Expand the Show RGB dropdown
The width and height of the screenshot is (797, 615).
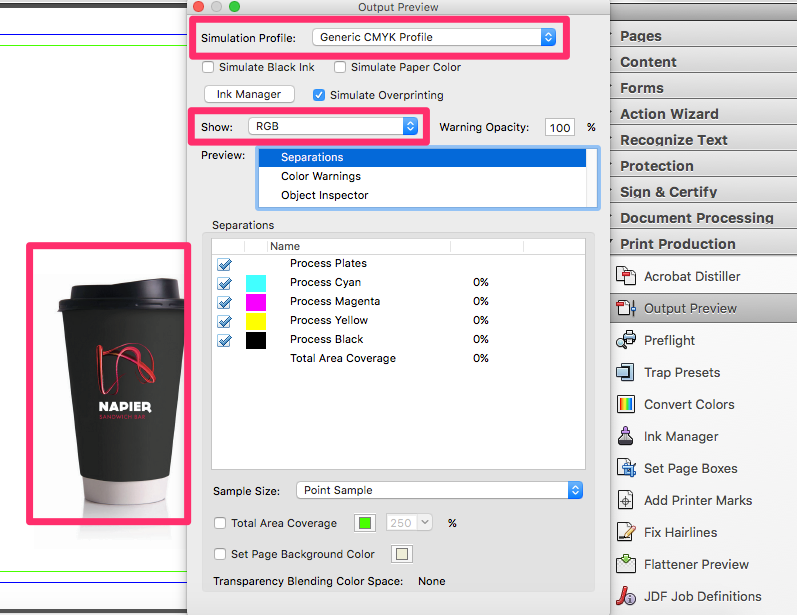[x=333, y=127]
